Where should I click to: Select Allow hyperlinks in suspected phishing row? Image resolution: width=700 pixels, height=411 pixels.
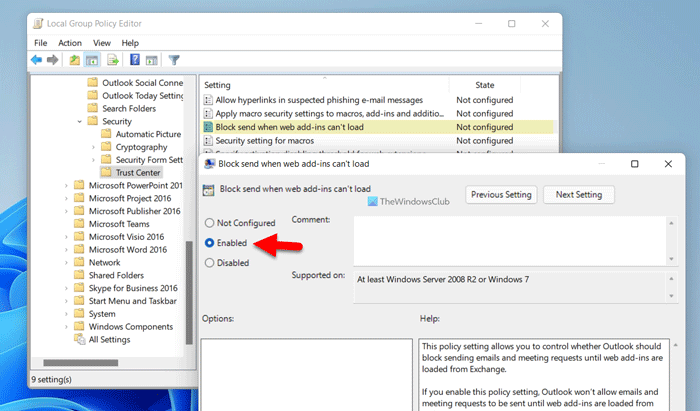tap(378, 100)
